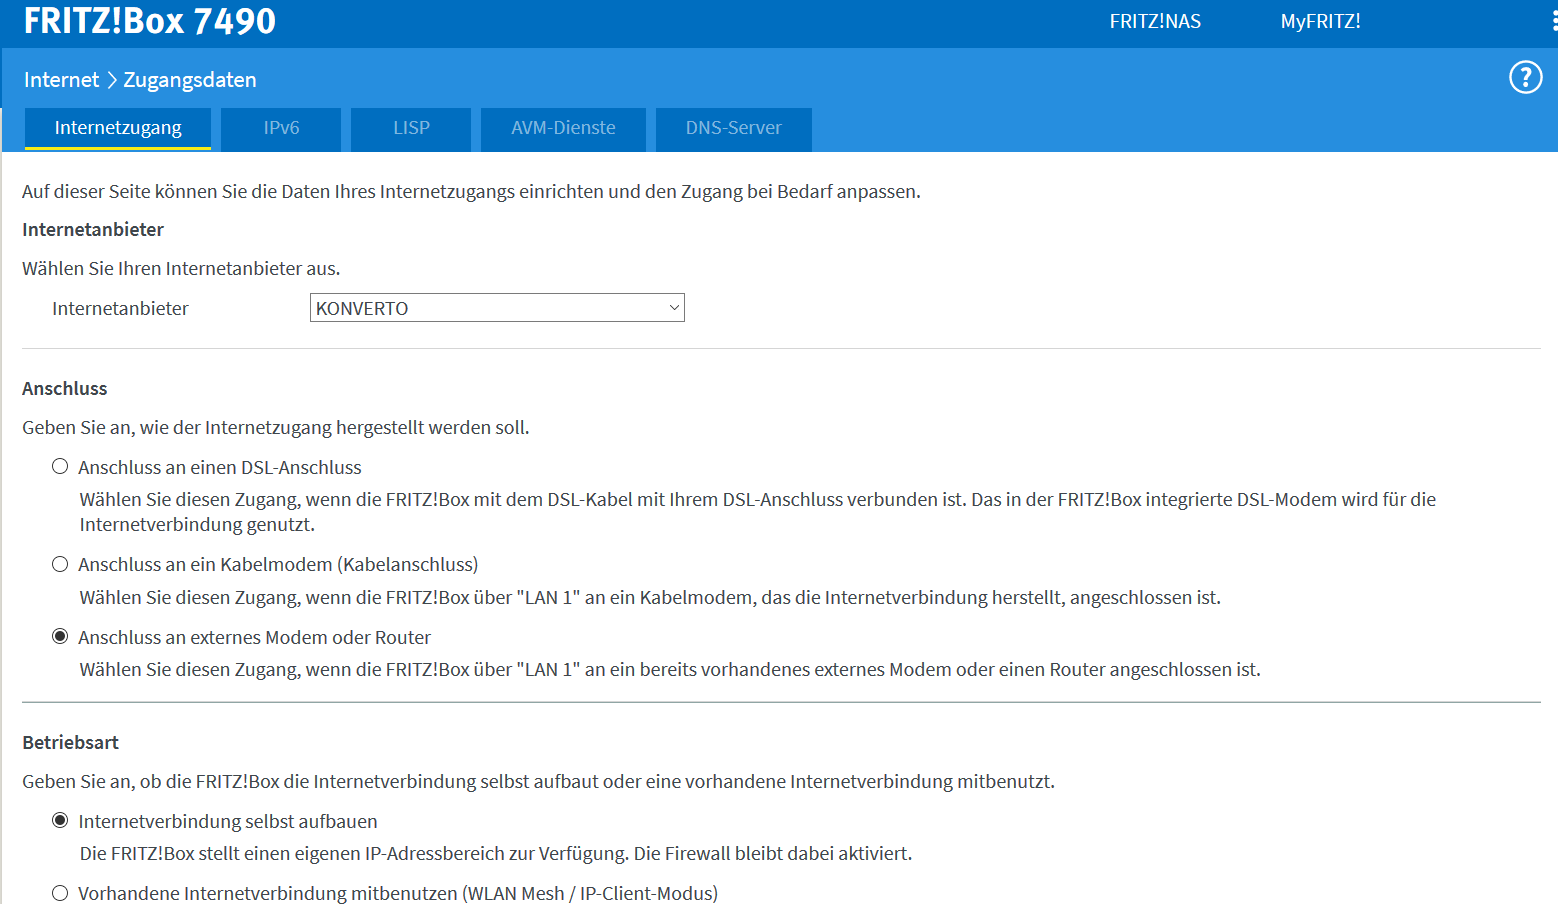Click the FRITZ!Box 7490 title
This screenshot has height=904, width=1558.
click(x=150, y=21)
